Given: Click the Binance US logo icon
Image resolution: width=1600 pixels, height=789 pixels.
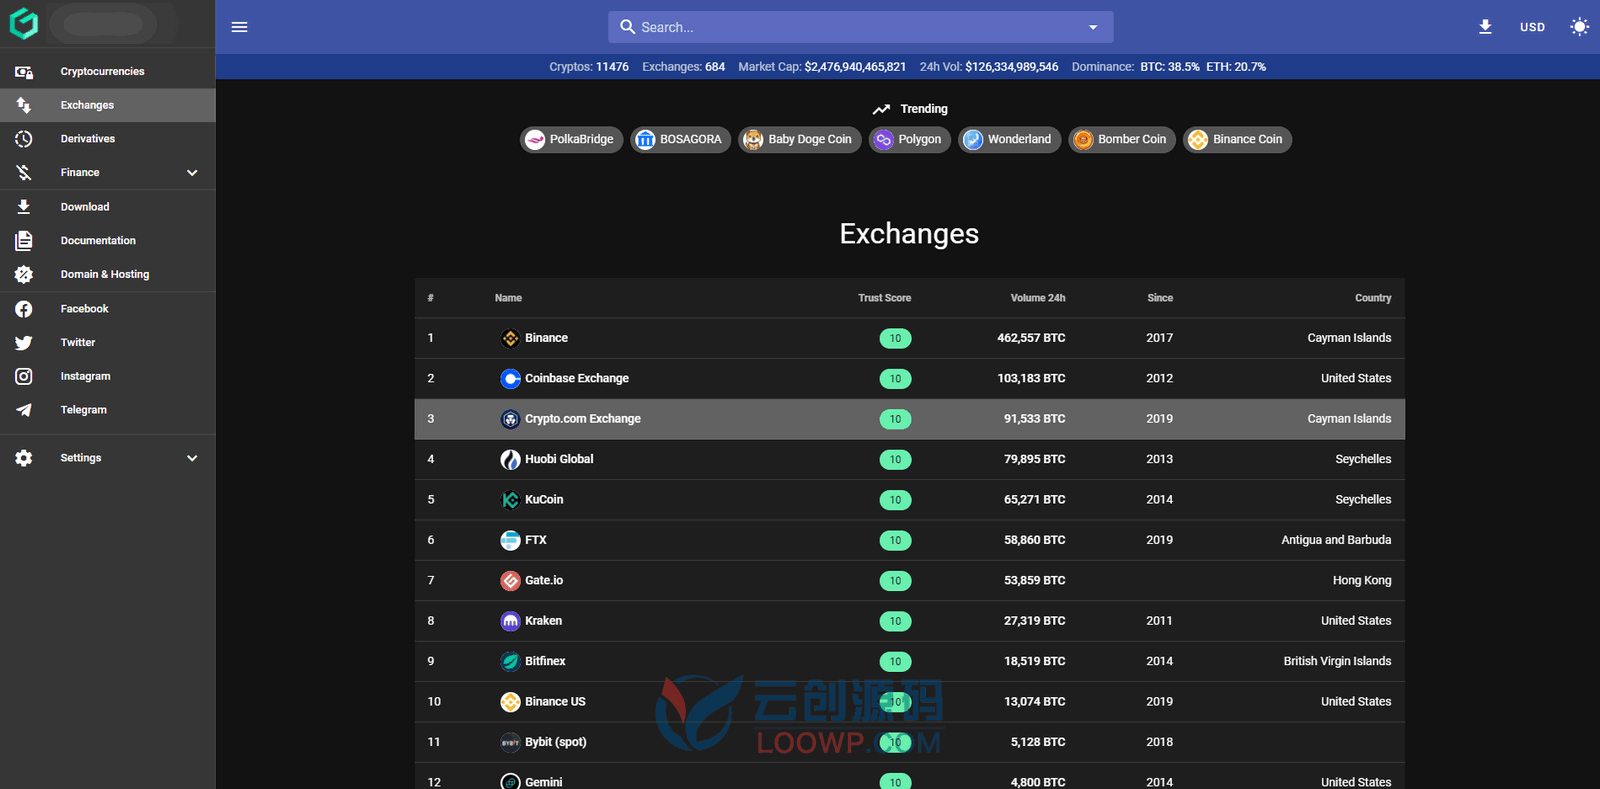Looking at the screenshot, I should click(510, 702).
